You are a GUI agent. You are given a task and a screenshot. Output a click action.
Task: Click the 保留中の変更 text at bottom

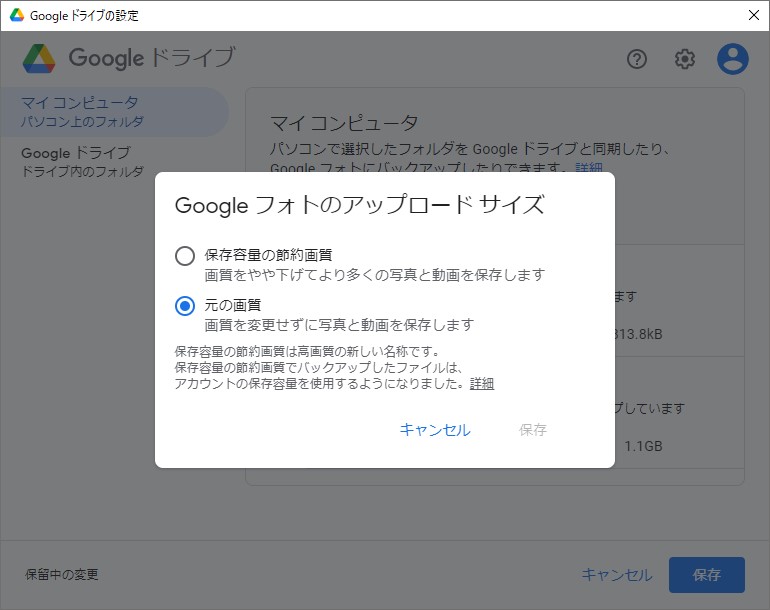tap(62, 574)
